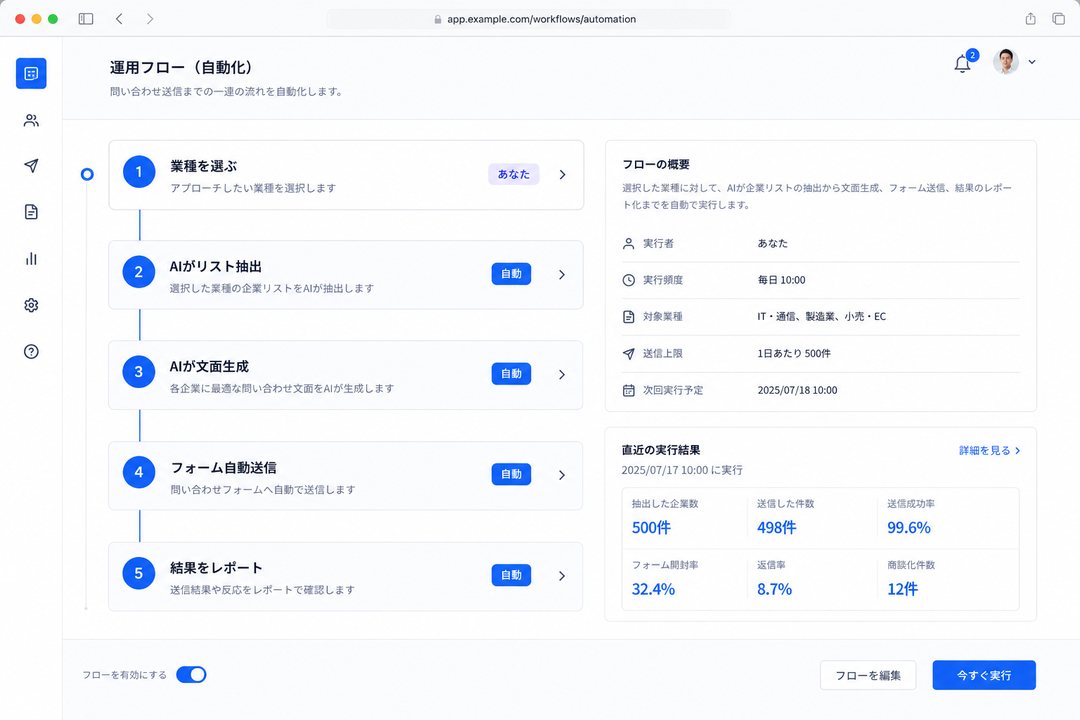Expand the 結果をレポート step chevron
Screen dimensions: 1080x720
click(562, 575)
